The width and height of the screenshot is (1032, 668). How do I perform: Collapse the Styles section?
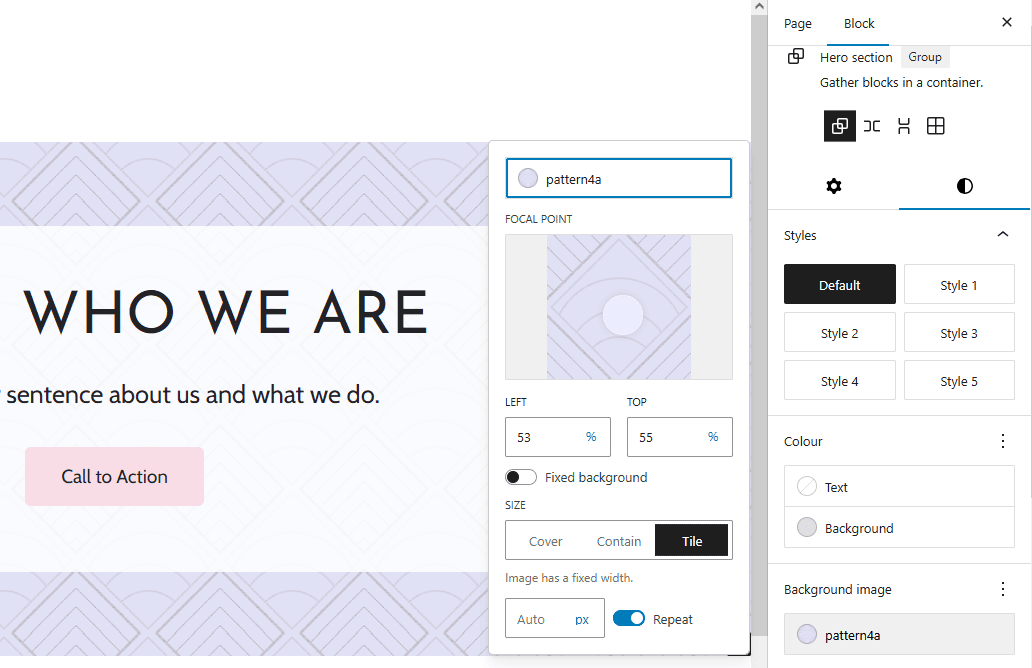1003,234
